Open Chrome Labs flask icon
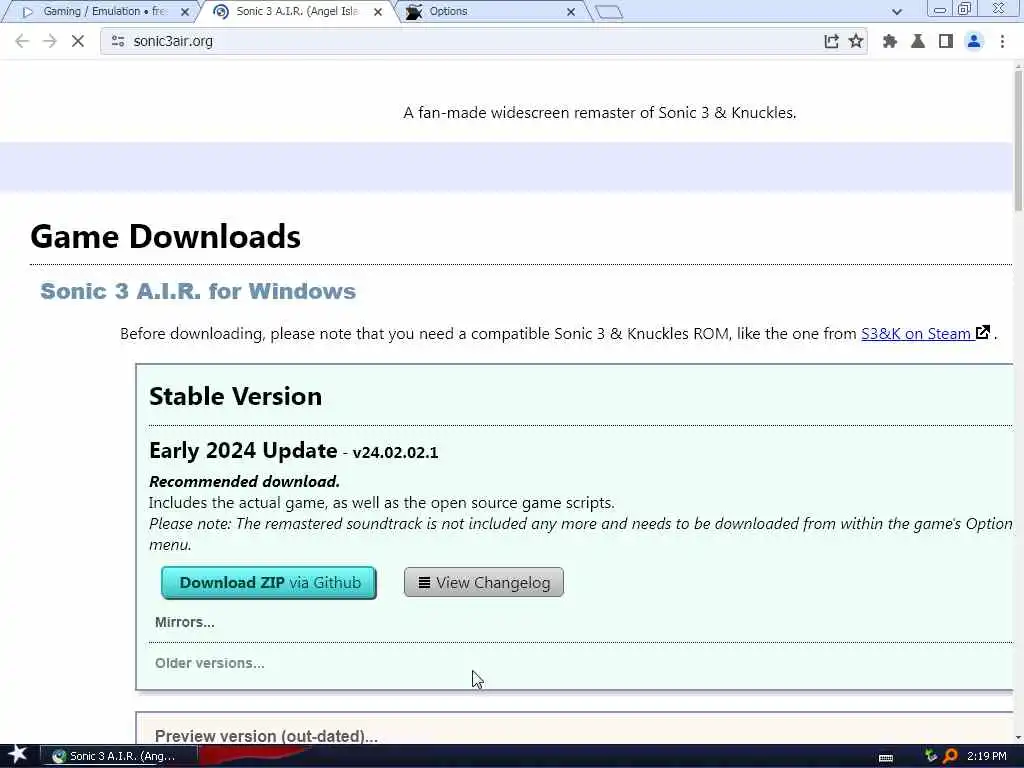1024x768 pixels. [x=918, y=41]
